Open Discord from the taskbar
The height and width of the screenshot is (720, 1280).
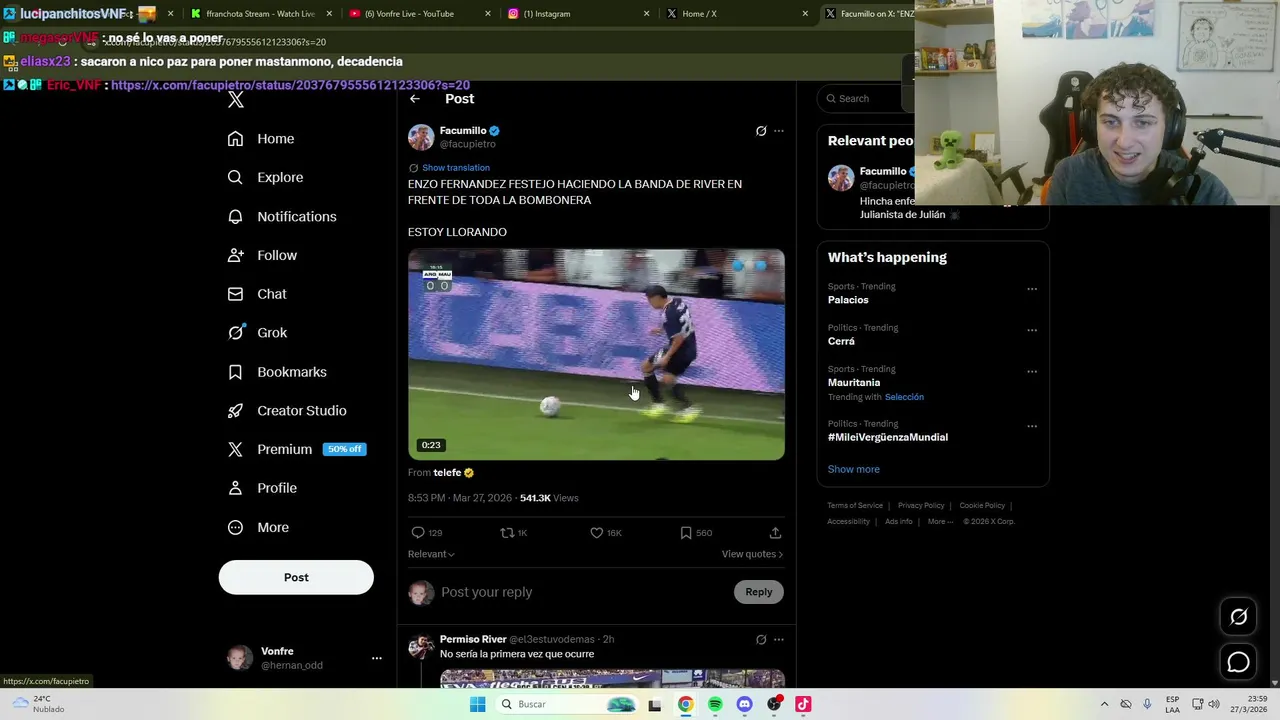coord(744,704)
